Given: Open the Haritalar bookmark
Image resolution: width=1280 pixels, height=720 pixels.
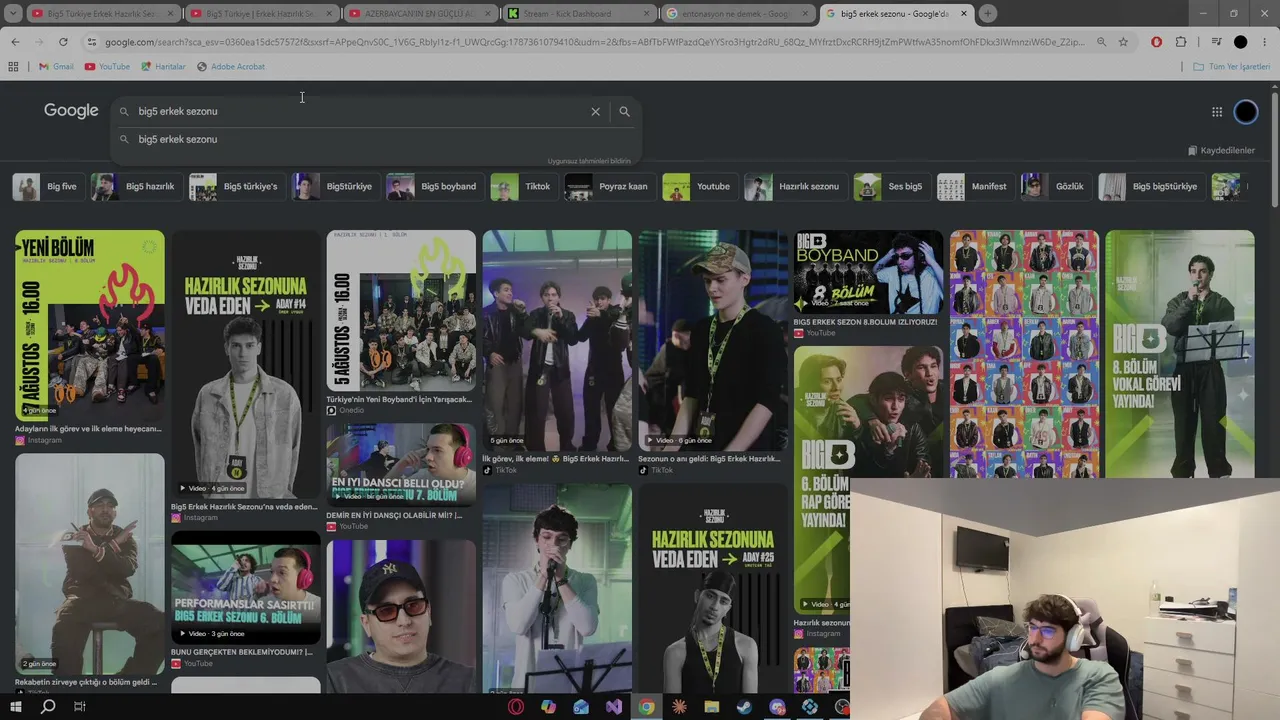Looking at the screenshot, I should [x=163, y=67].
